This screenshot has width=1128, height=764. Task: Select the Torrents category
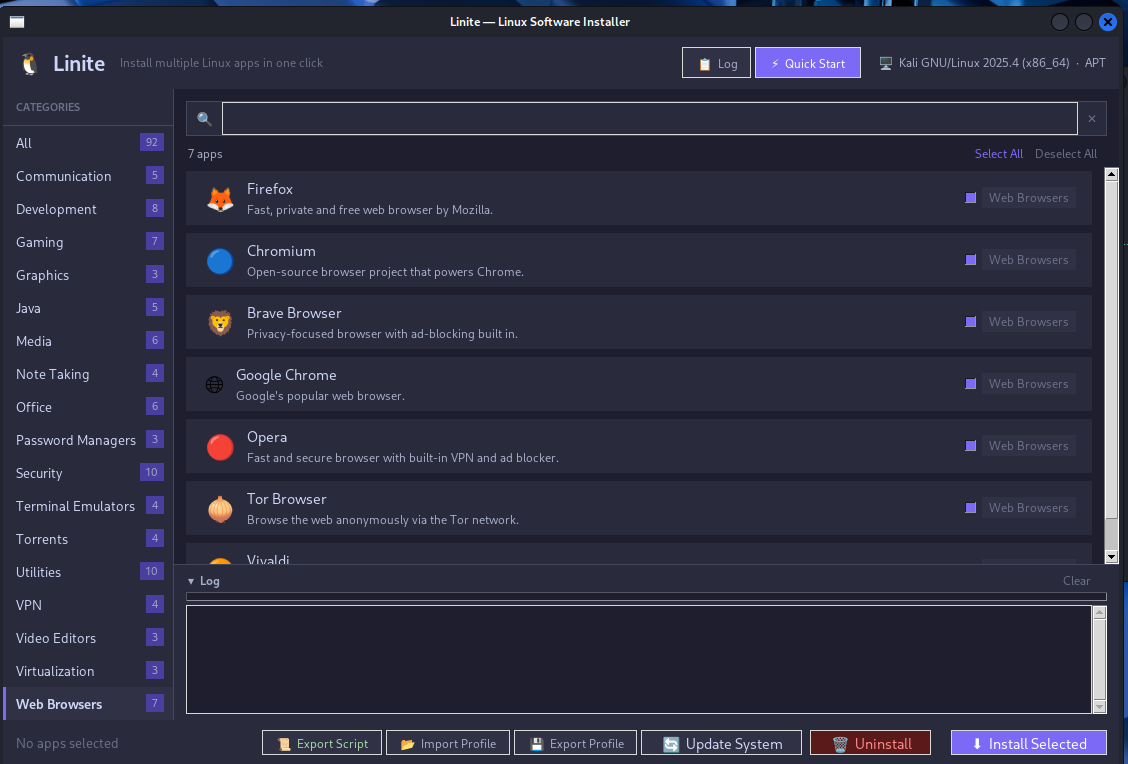pos(88,540)
